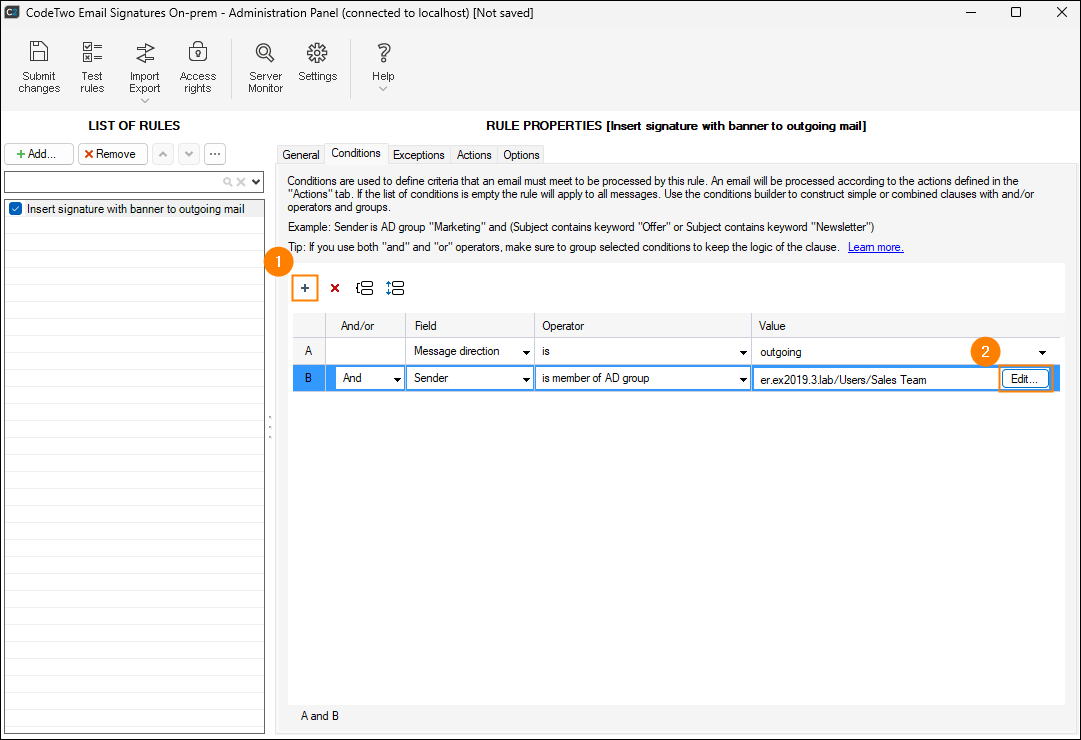Image resolution: width=1081 pixels, height=740 pixels.
Task: Add a new condition with plus icon
Action: pos(305,288)
